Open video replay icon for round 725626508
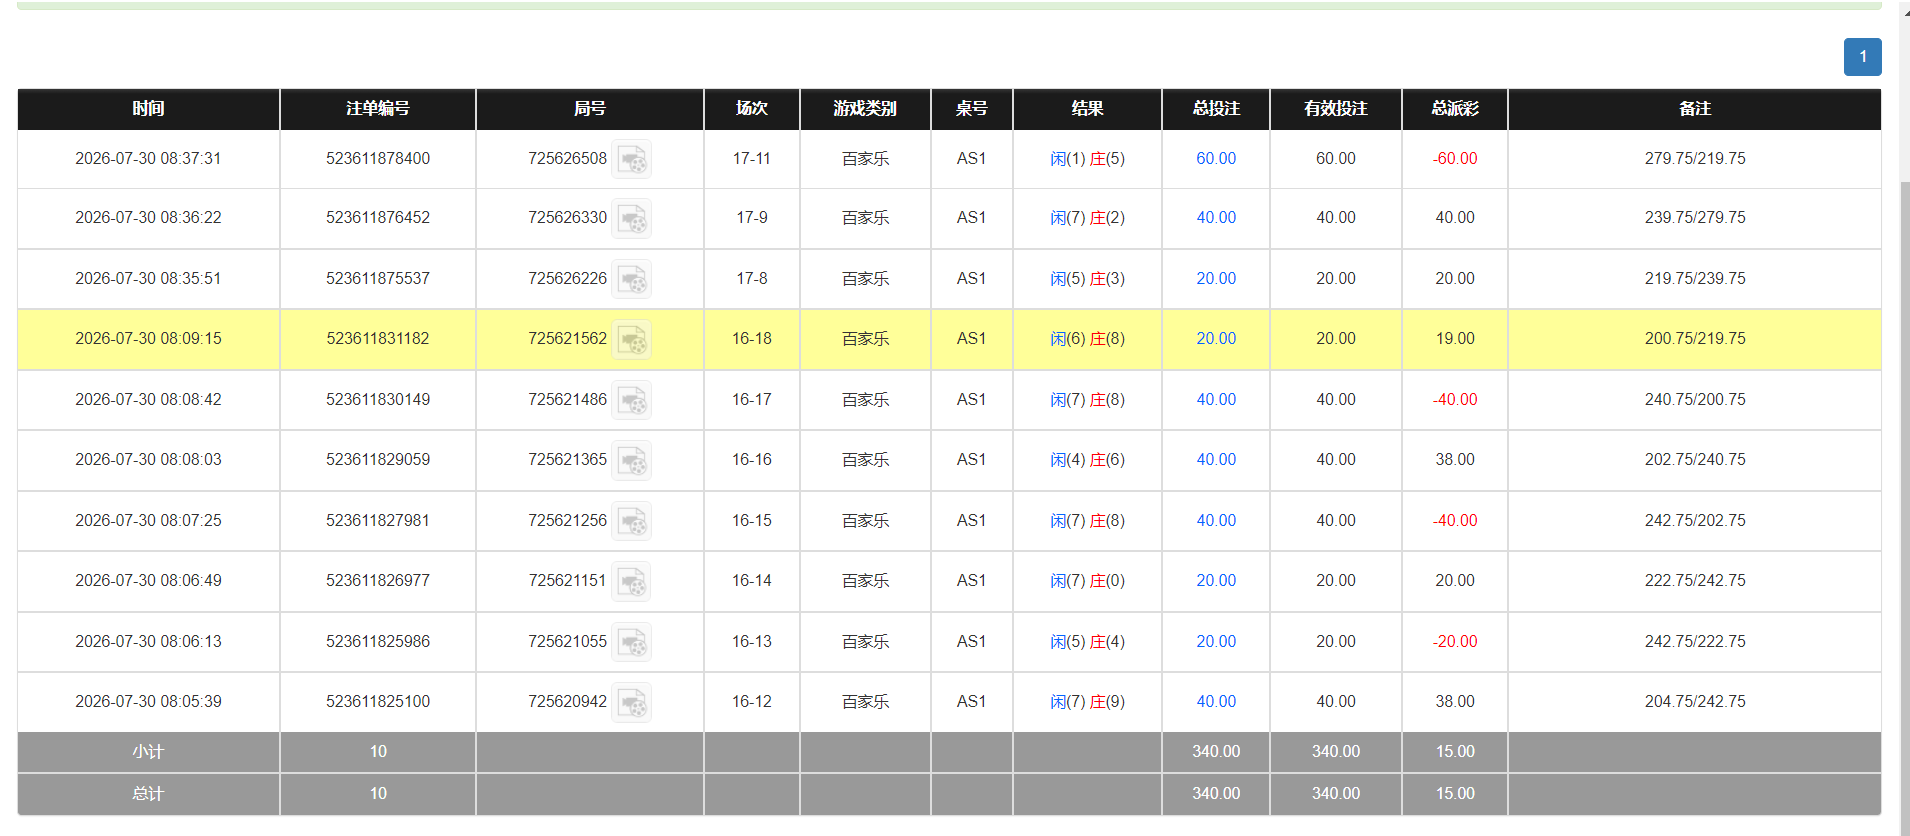This screenshot has width=1910, height=836. (632, 159)
